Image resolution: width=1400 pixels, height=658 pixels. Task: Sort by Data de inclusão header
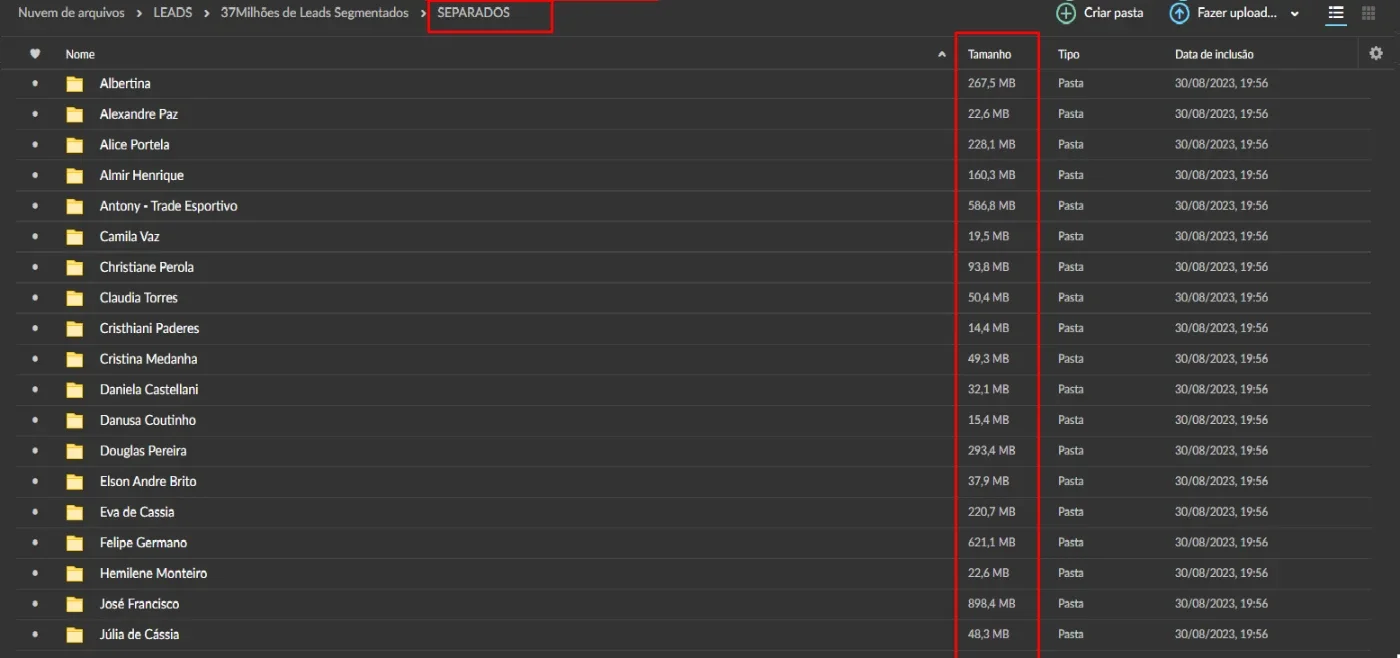[x=1214, y=54]
